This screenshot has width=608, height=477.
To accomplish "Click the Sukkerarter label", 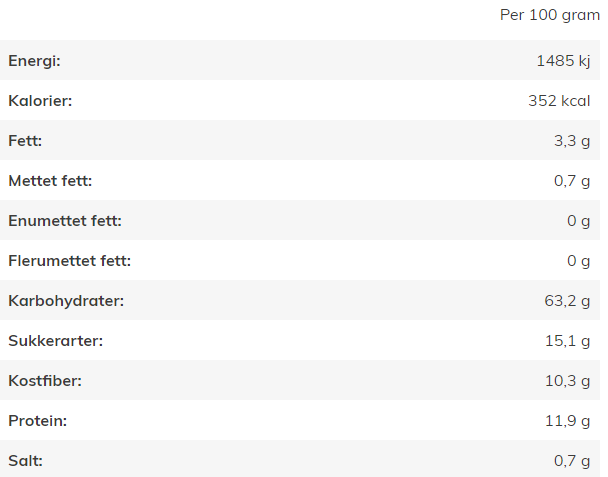I will pos(56,341).
